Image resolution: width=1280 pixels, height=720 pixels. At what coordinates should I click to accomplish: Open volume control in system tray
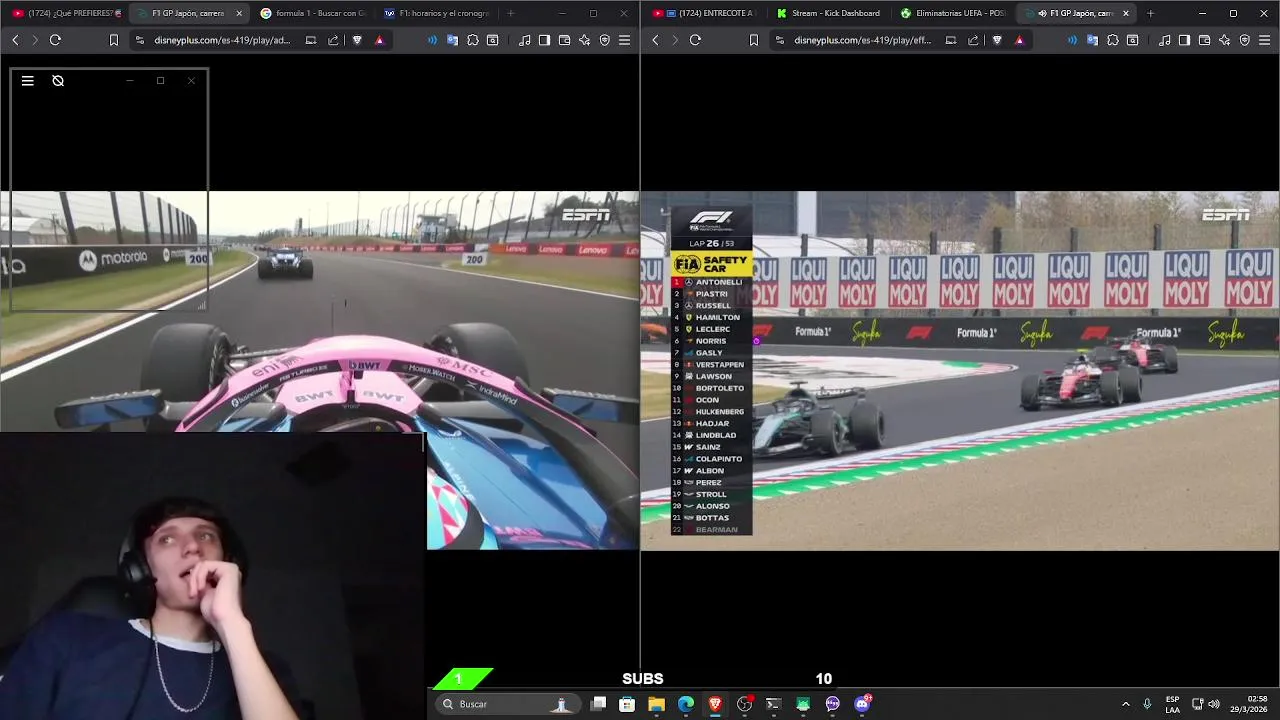tap(1214, 704)
